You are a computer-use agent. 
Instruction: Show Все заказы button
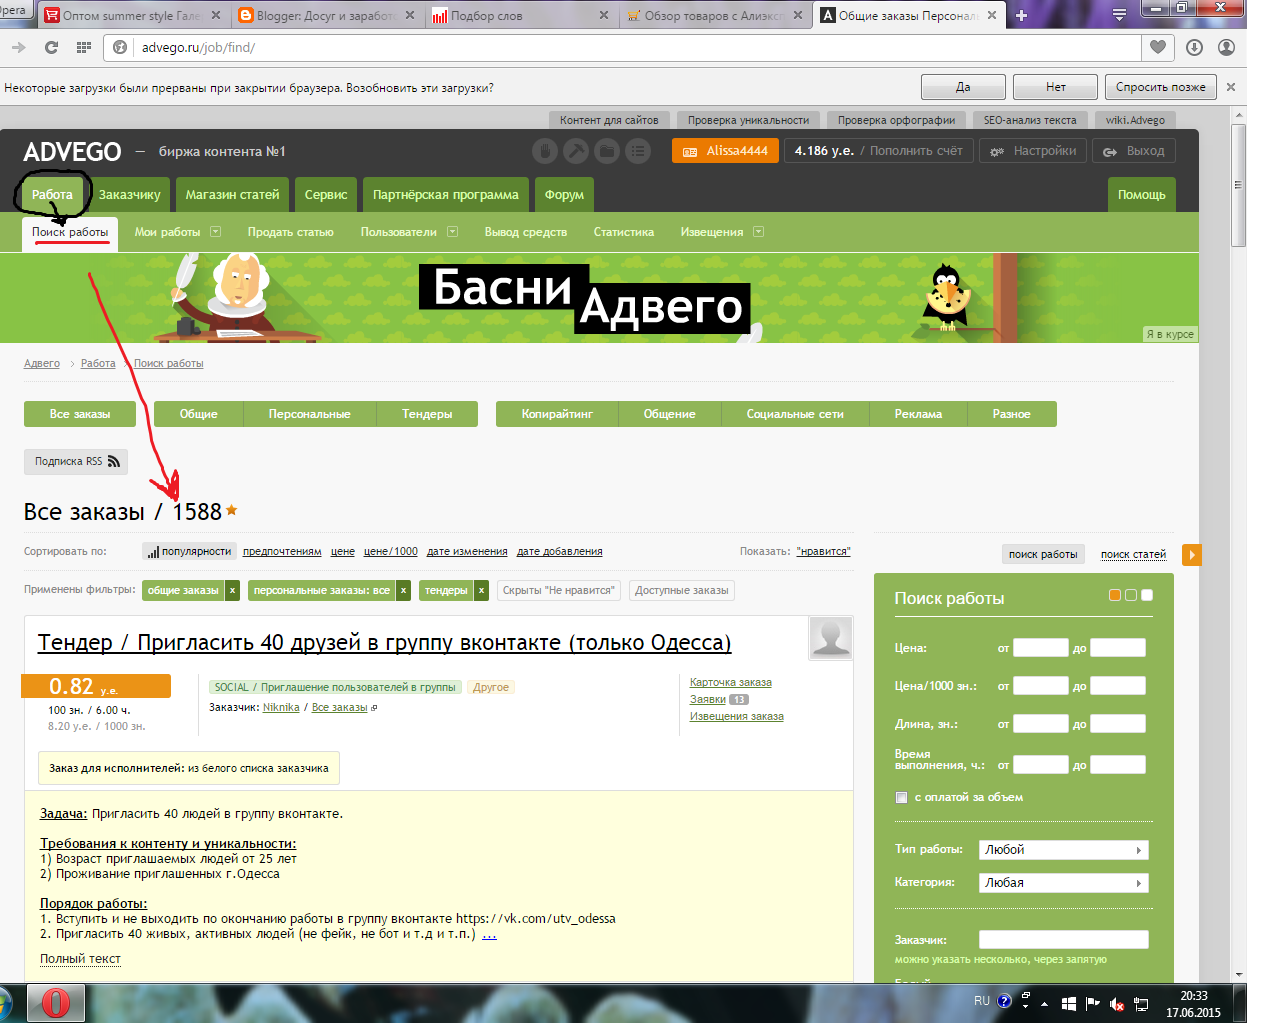[x=80, y=414]
